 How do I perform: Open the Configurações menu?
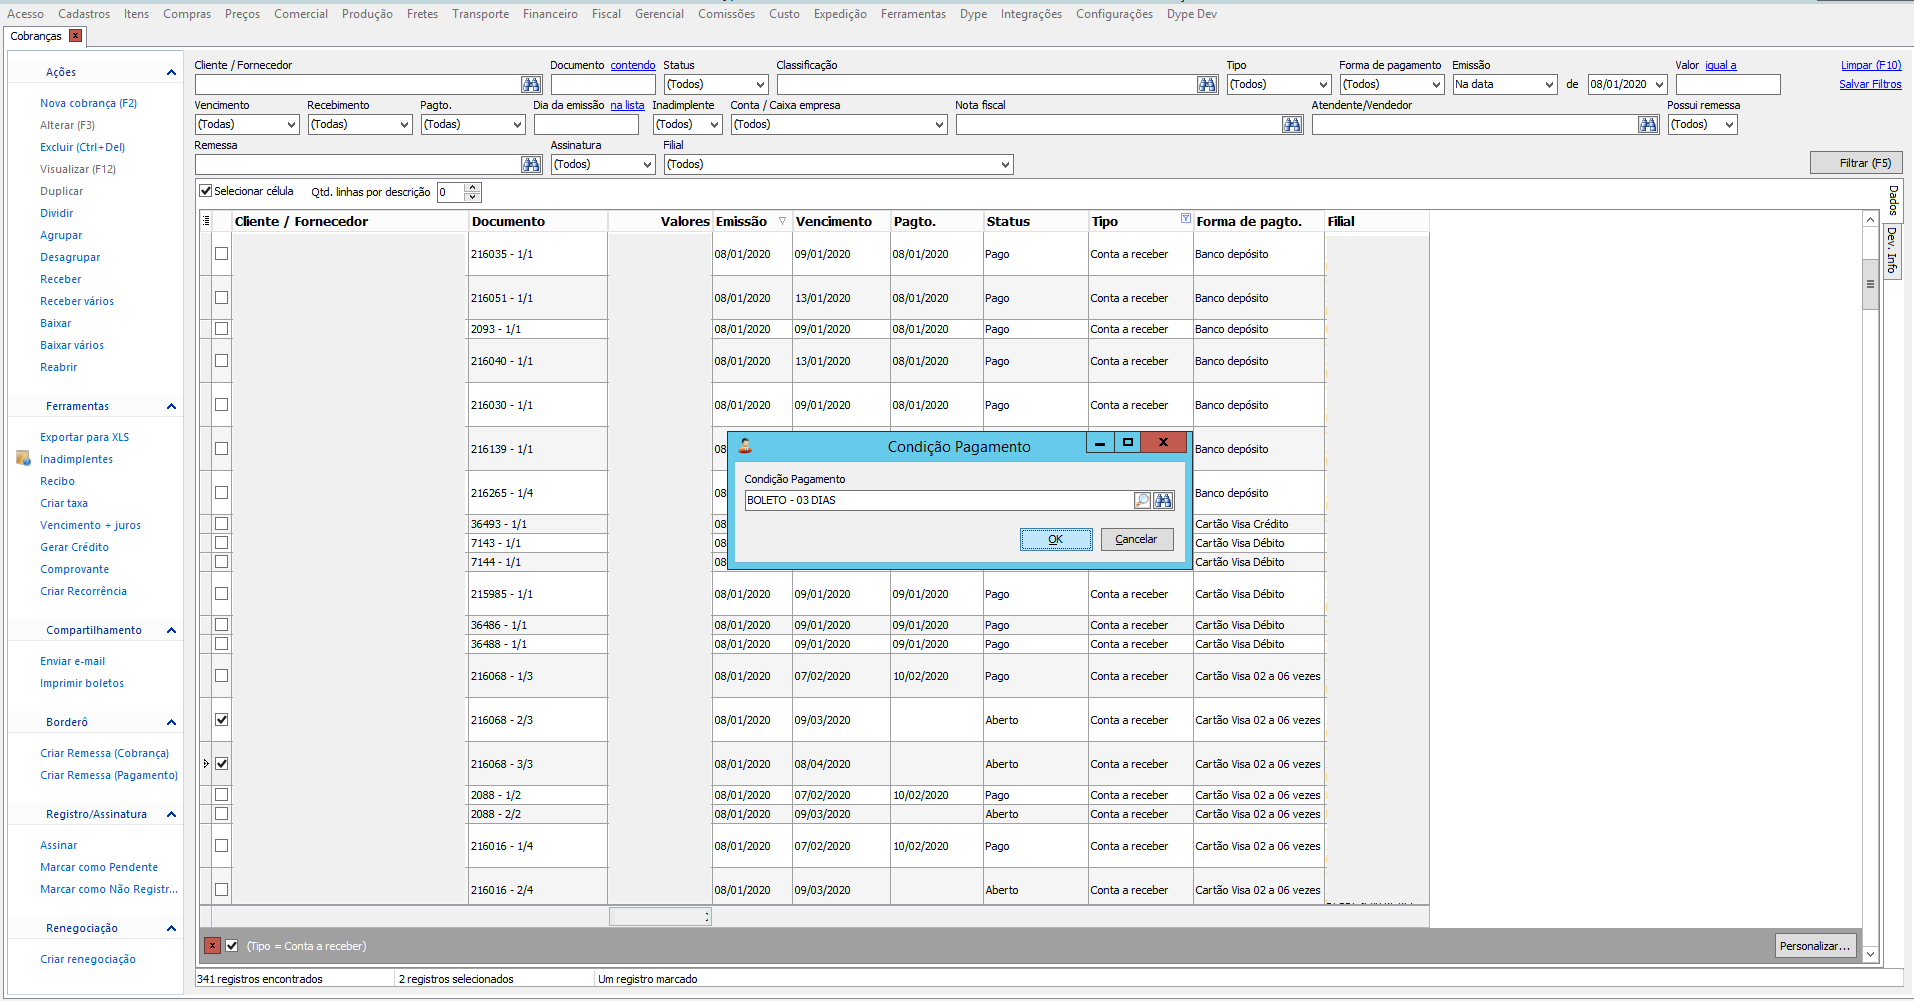[x=1114, y=14]
